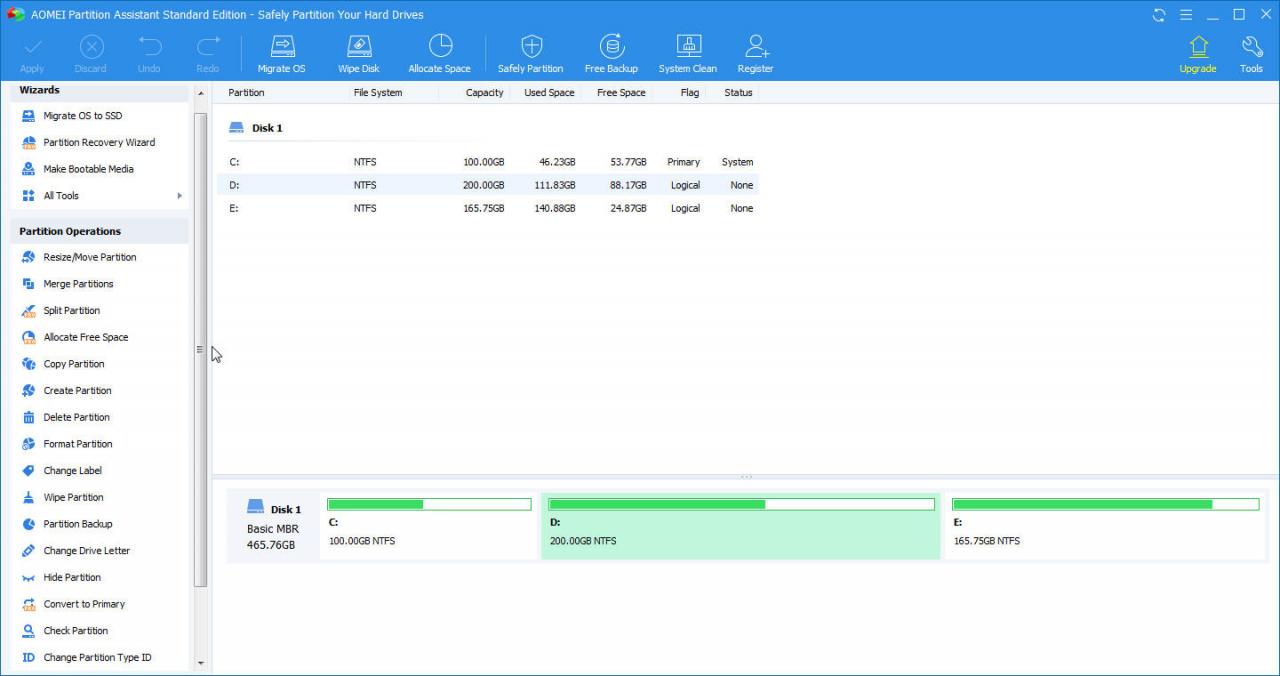Refresh disk list via title bar icon
The width and height of the screenshot is (1280, 676).
coord(1157,14)
